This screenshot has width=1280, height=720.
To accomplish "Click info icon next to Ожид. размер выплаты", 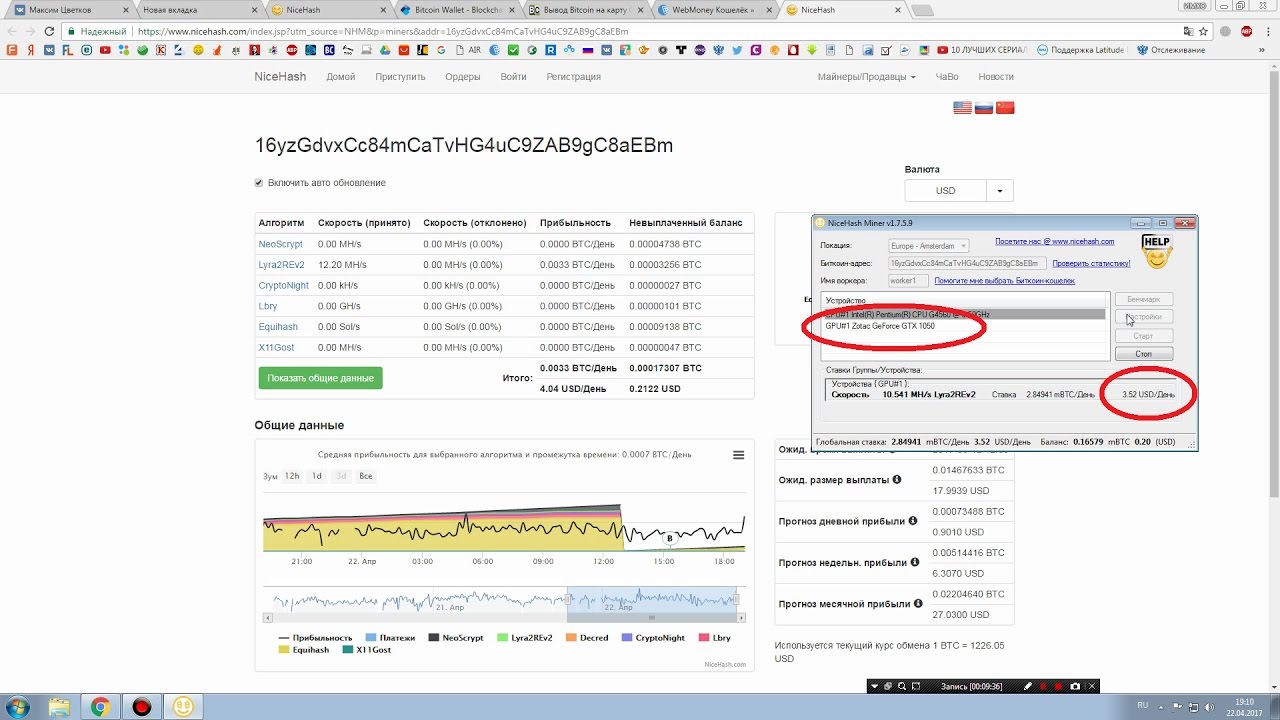I will click(x=896, y=479).
